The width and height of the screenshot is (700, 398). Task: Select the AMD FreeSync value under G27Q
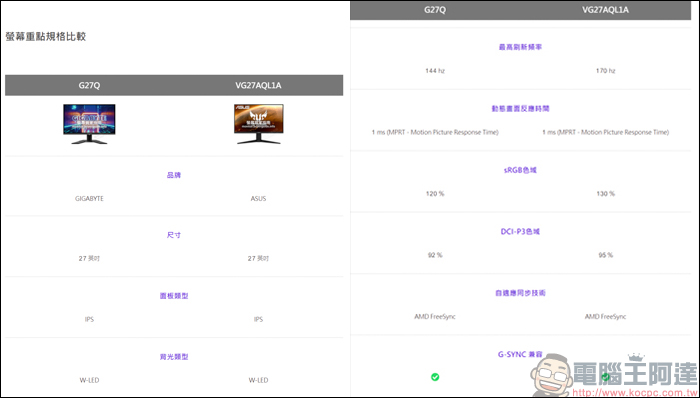pos(435,317)
